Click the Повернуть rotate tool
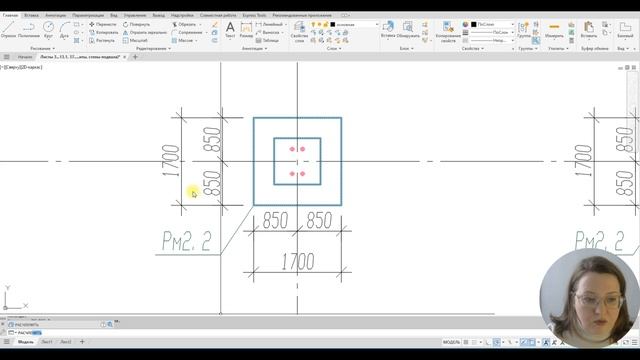 tap(136, 24)
